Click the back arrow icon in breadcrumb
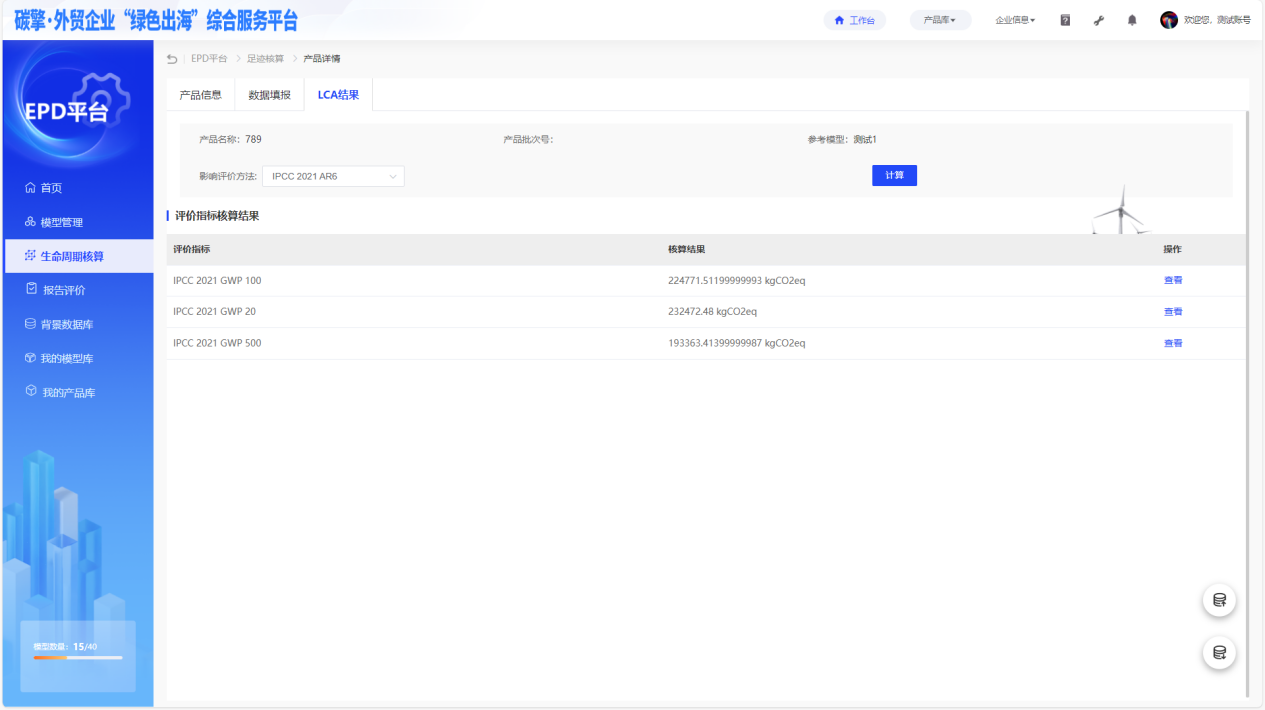The image size is (1265, 710). click(172, 59)
